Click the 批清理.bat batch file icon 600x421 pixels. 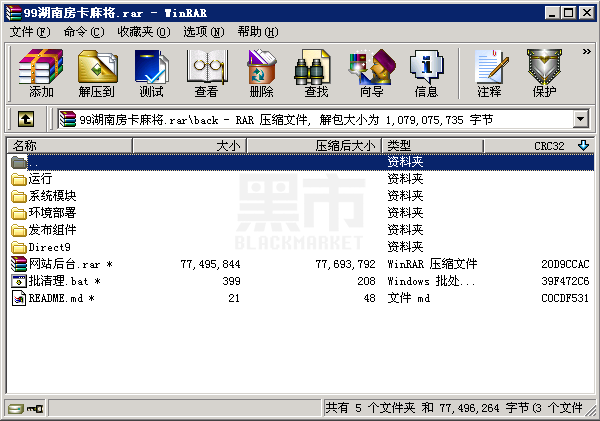[x=19, y=281]
